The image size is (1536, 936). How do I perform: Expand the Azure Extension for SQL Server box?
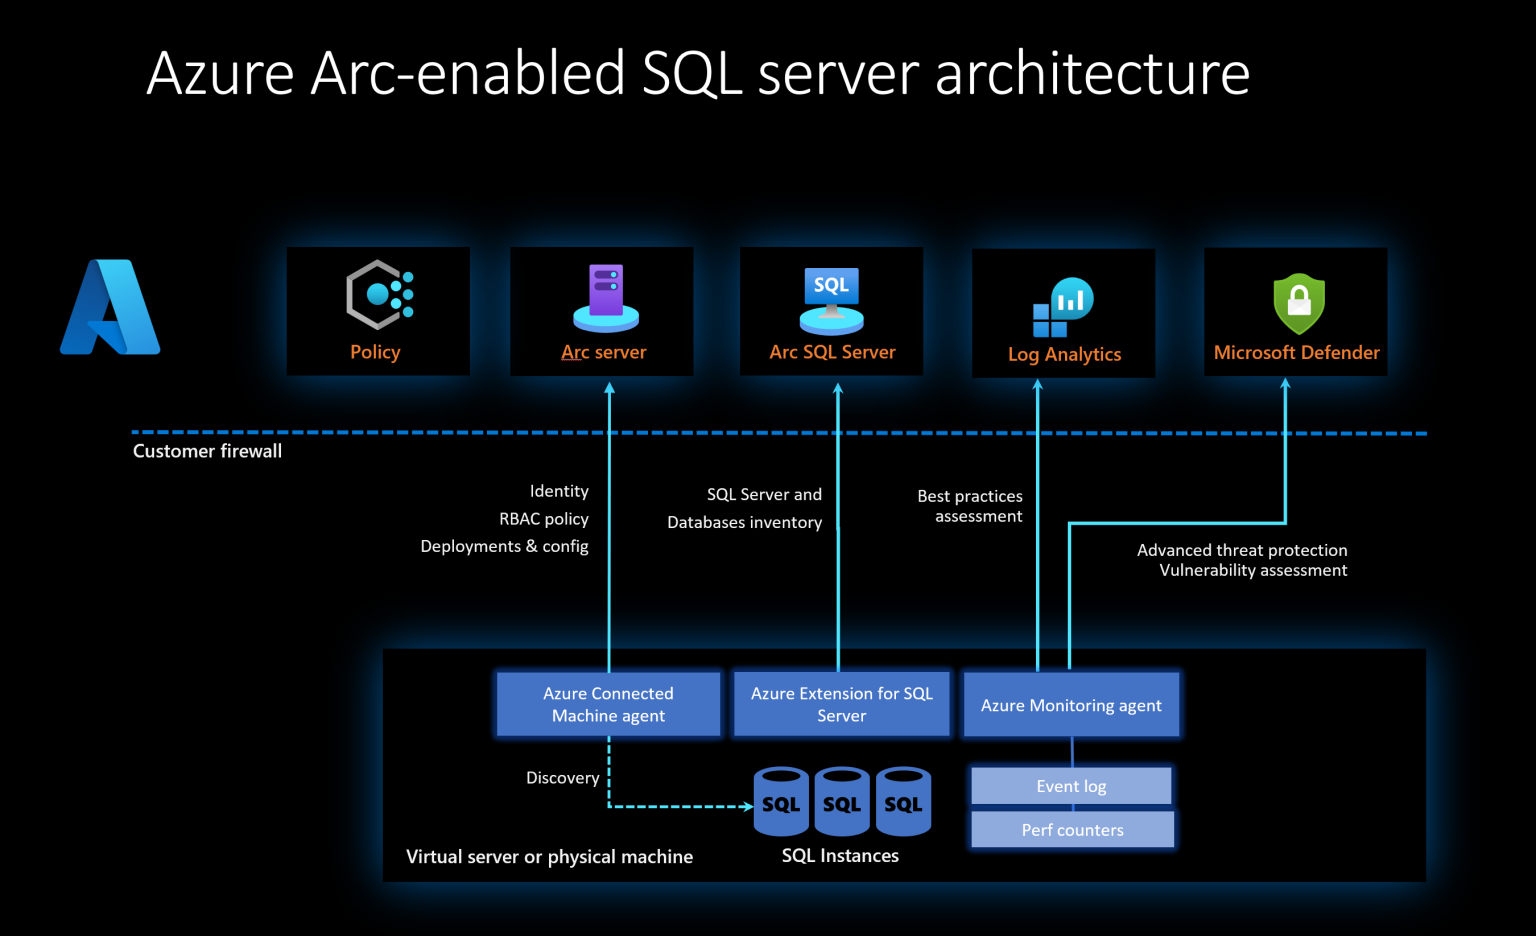(x=841, y=704)
